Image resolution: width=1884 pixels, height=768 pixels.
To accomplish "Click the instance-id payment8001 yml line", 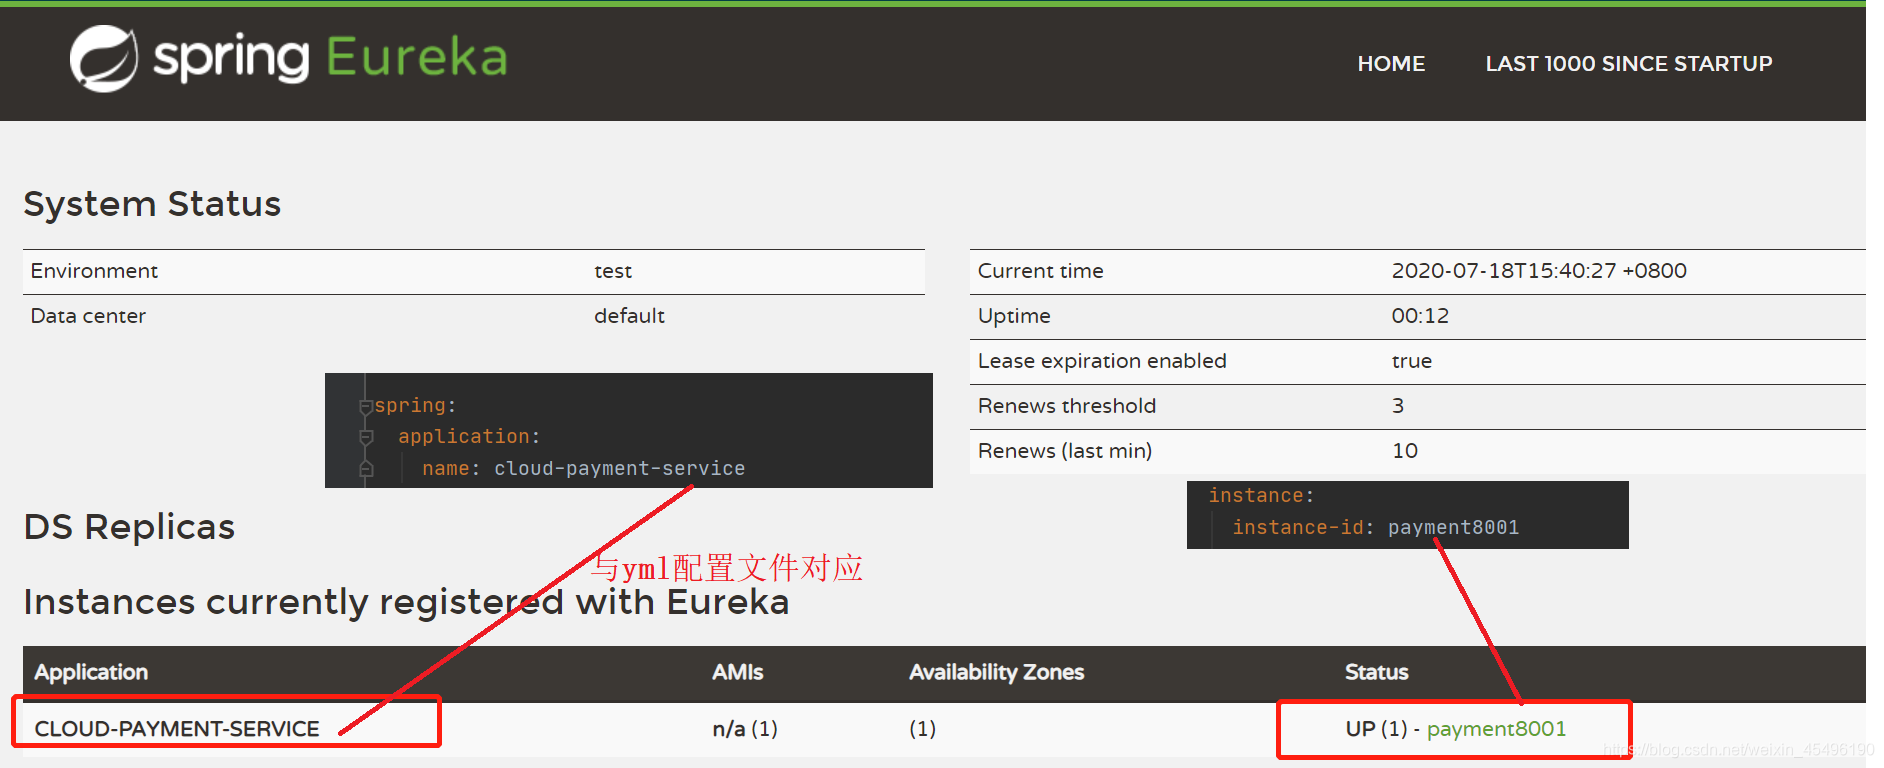I will pos(1375,527).
